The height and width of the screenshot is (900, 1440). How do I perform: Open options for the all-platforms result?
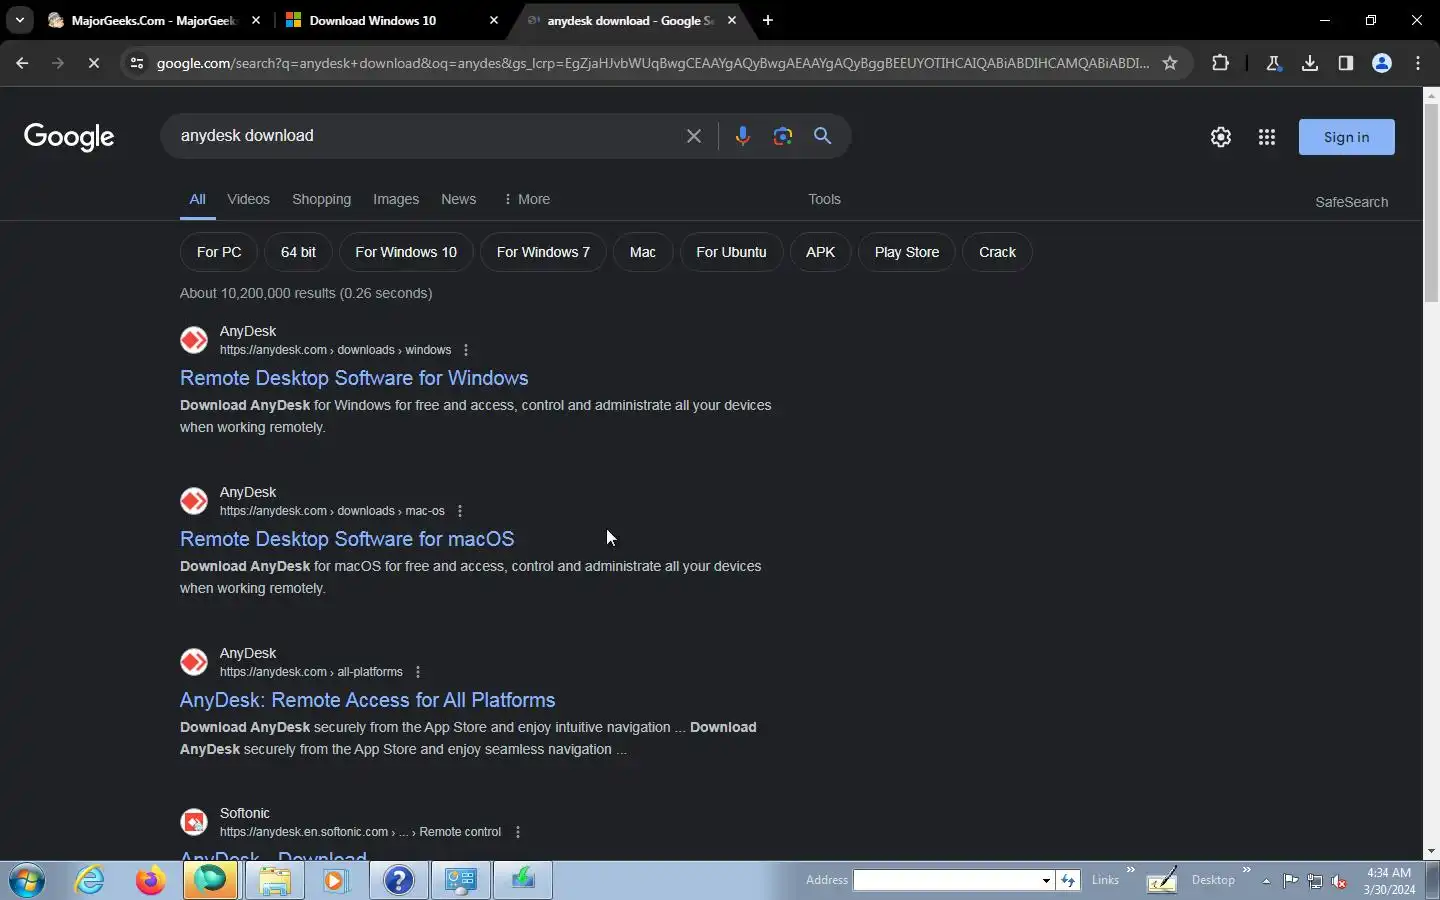click(418, 672)
